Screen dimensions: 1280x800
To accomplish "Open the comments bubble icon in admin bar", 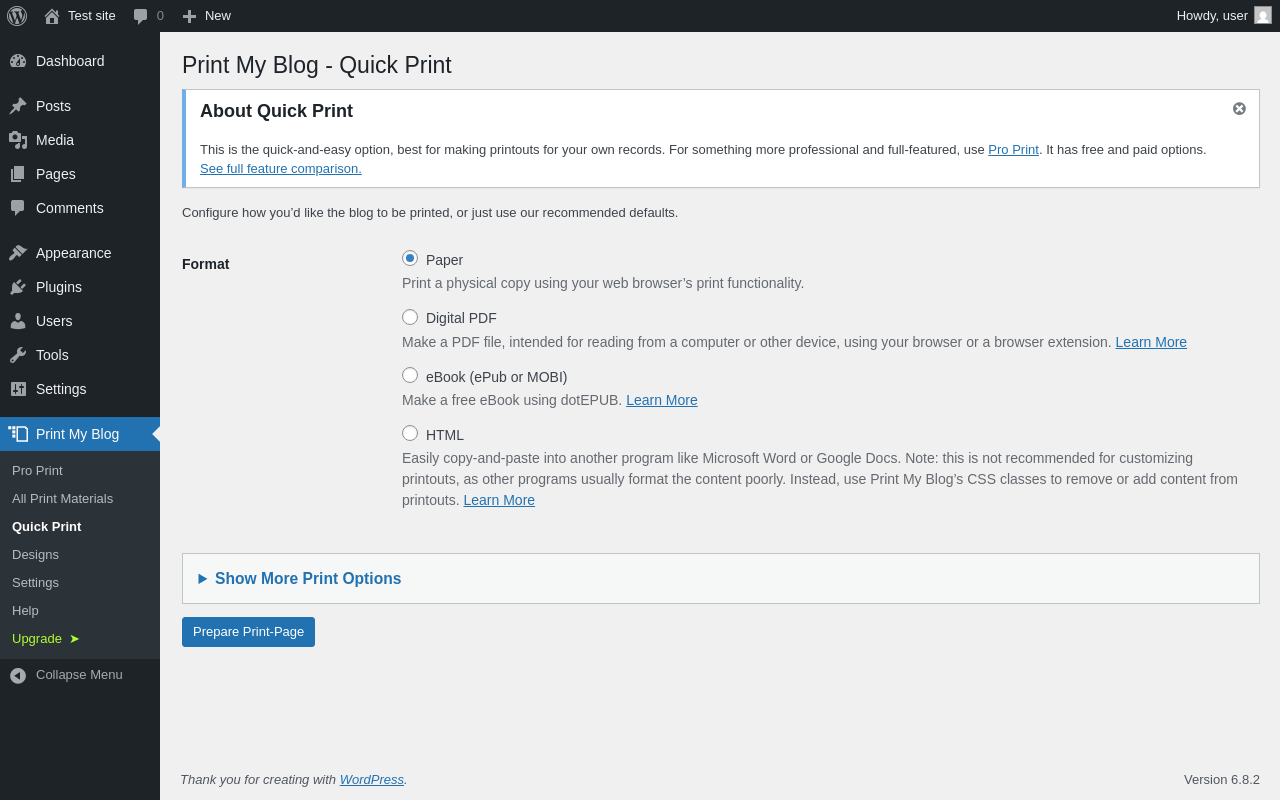I will pyautogui.click(x=141, y=16).
